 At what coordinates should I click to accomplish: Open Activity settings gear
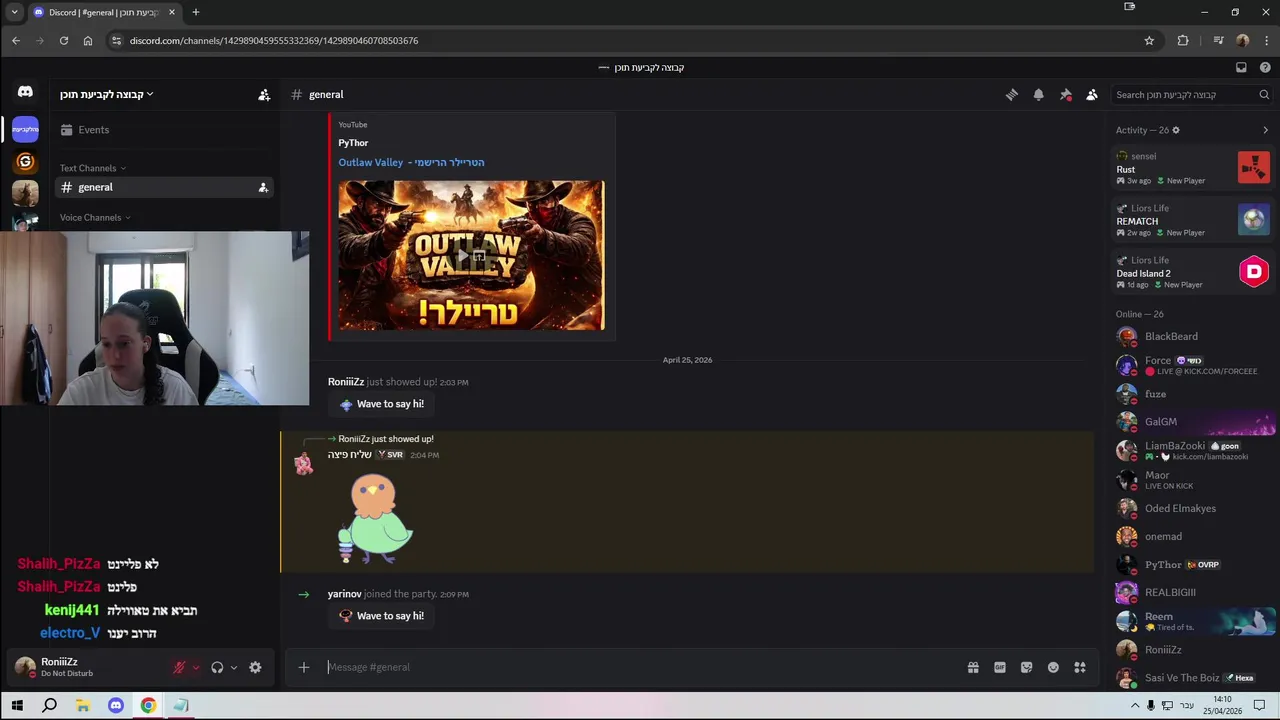pyautogui.click(x=1176, y=130)
